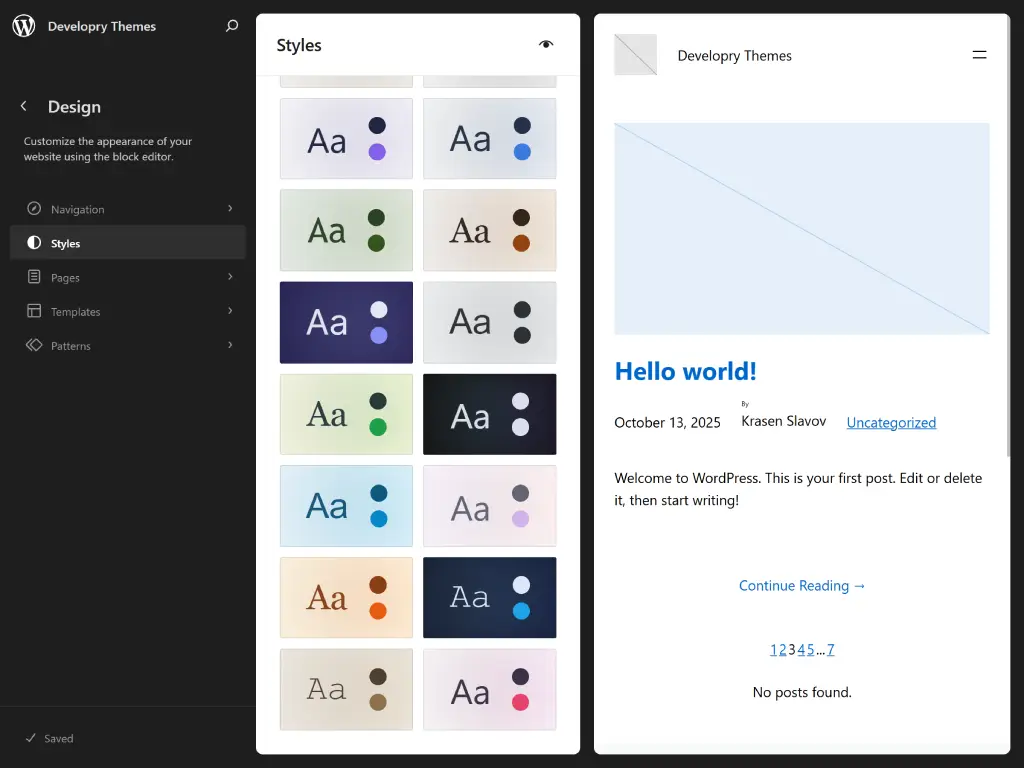This screenshot has height=768, width=1024.
Task: Click the Uncategorized category link
Action: point(891,423)
